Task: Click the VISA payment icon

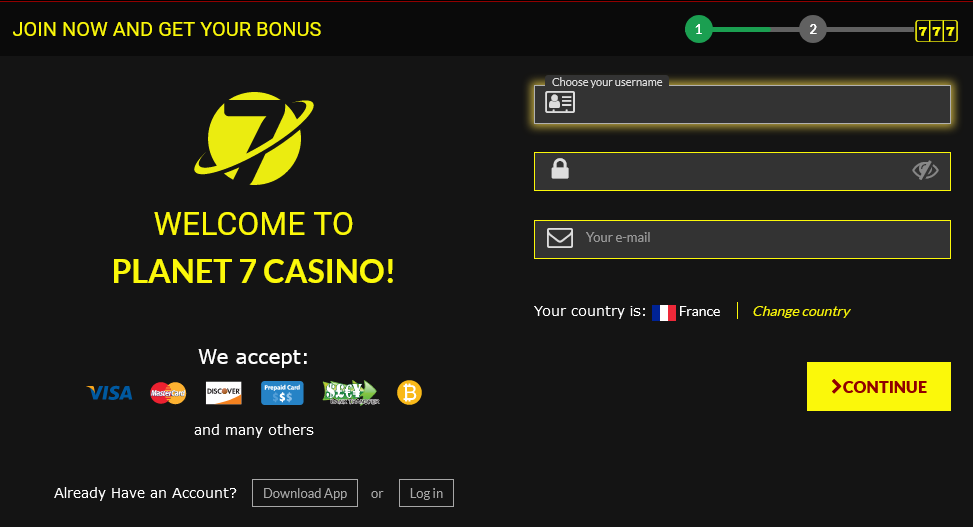Action: (109, 393)
